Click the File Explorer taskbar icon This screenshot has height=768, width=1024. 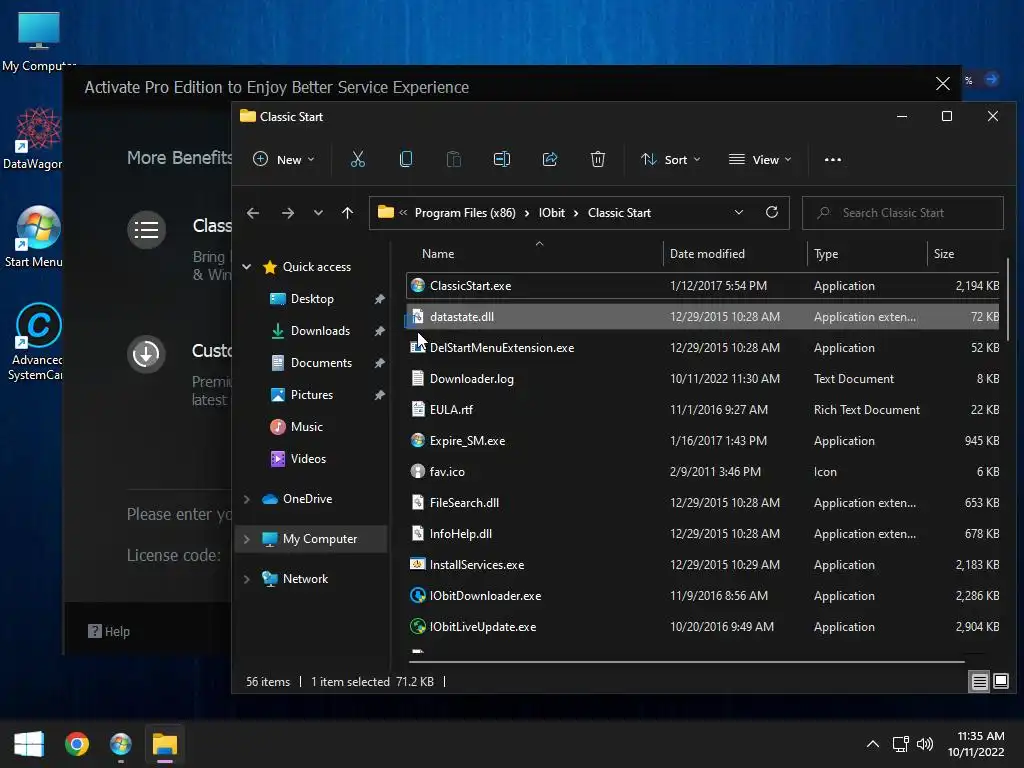point(165,744)
